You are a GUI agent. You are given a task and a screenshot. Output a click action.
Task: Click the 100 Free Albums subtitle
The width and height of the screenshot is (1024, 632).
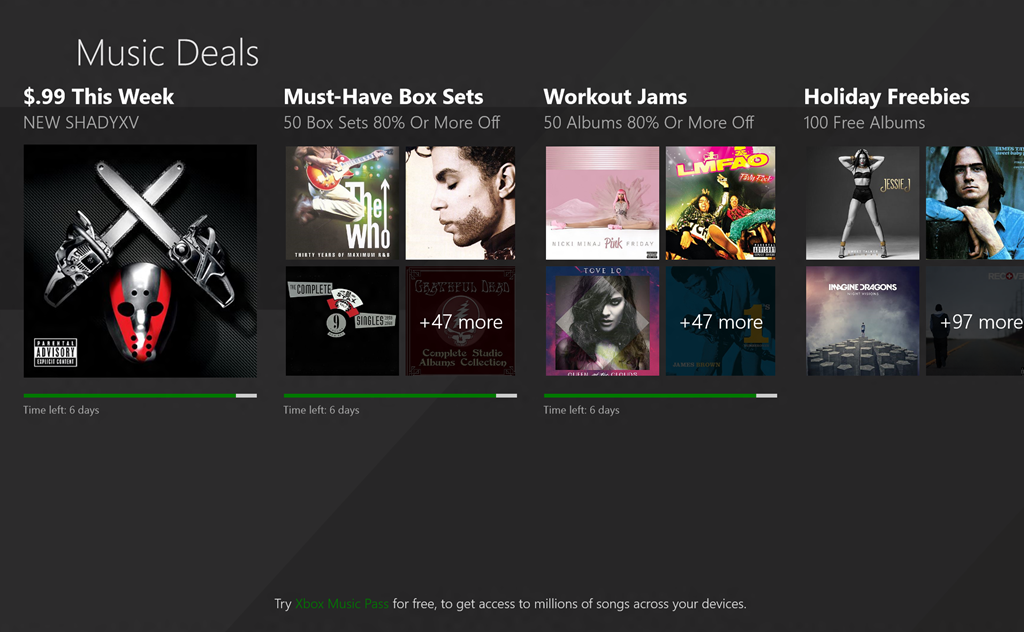pos(864,123)
